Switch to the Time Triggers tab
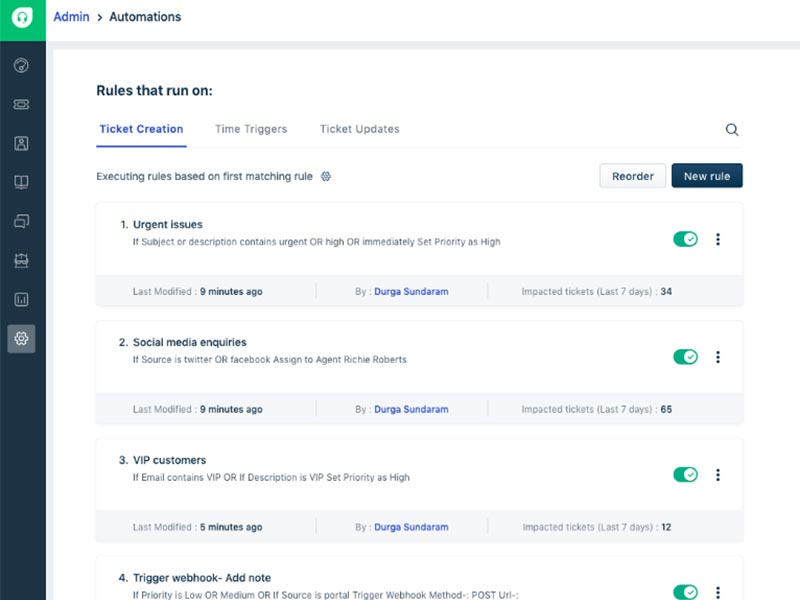This screenshot has height=600, width=800. click(x=250, y=129)
